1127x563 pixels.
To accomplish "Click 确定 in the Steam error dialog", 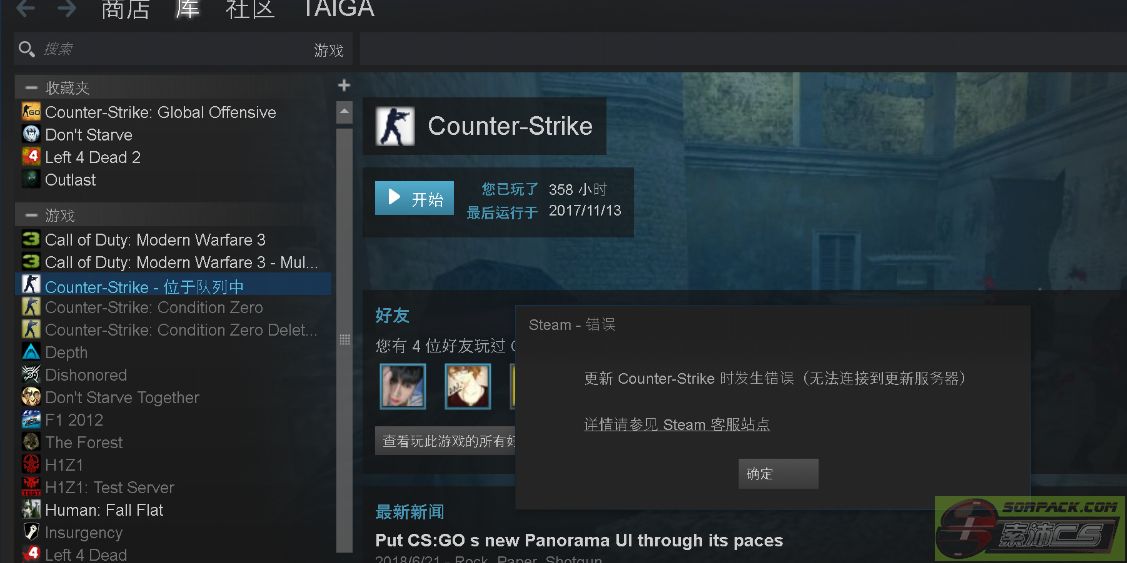I will pos(778,474).
